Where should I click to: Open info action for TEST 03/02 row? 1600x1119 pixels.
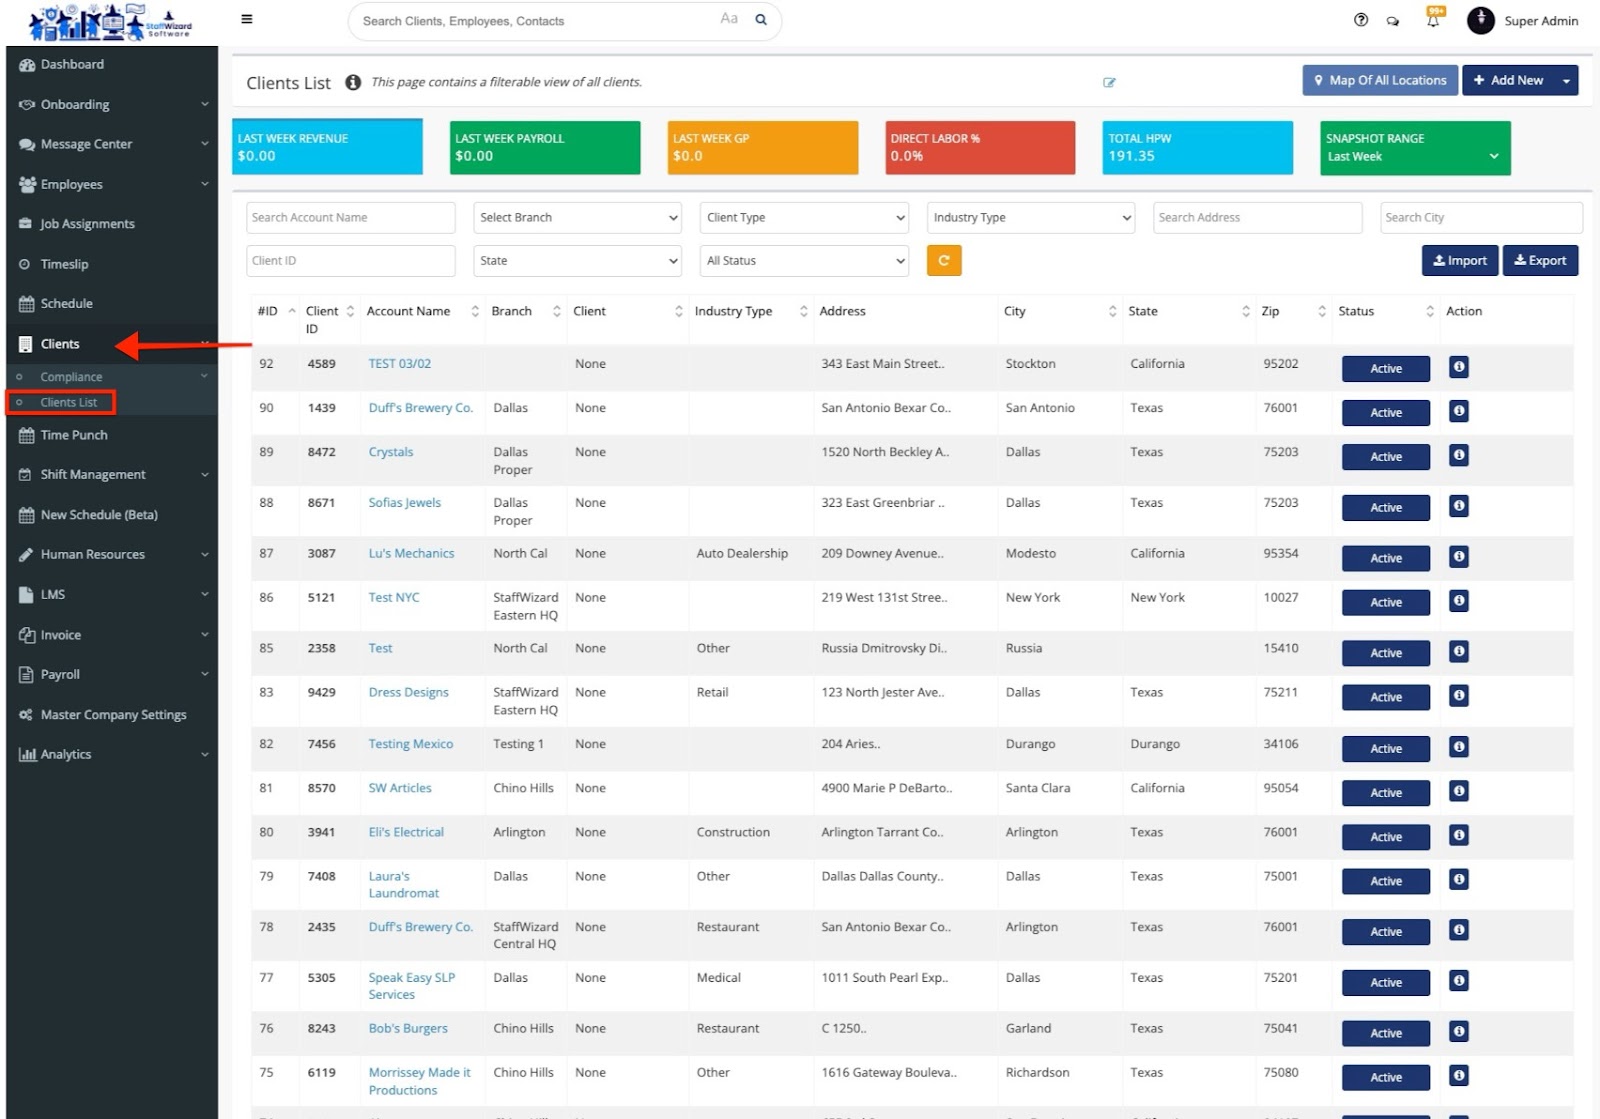pos(1458,367)
